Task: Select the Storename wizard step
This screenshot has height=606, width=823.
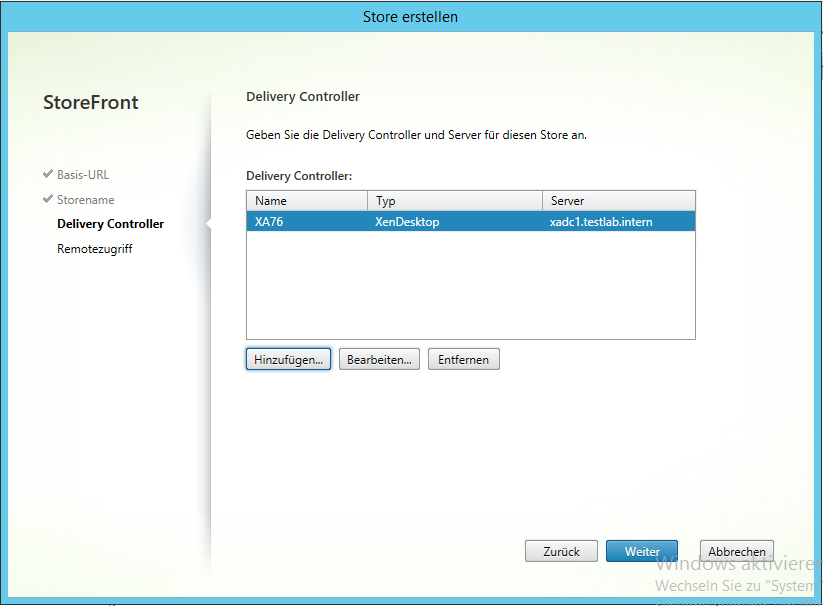Action: click(86, 200)
